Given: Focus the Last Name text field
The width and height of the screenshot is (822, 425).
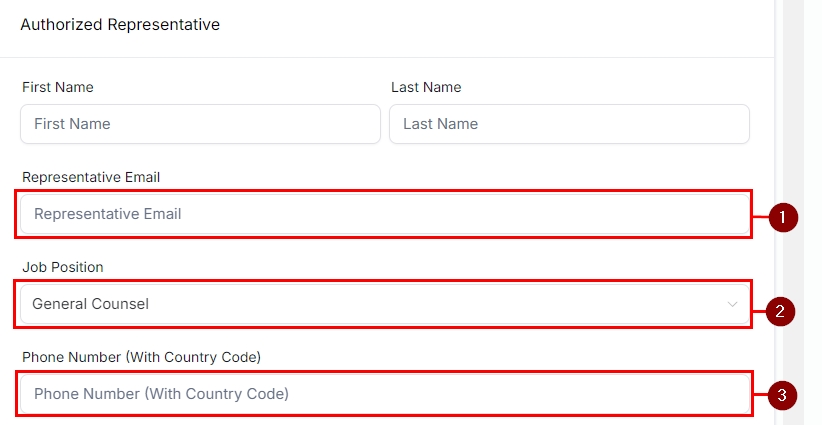Looking at the screenshot, I should tap(569, 124).
